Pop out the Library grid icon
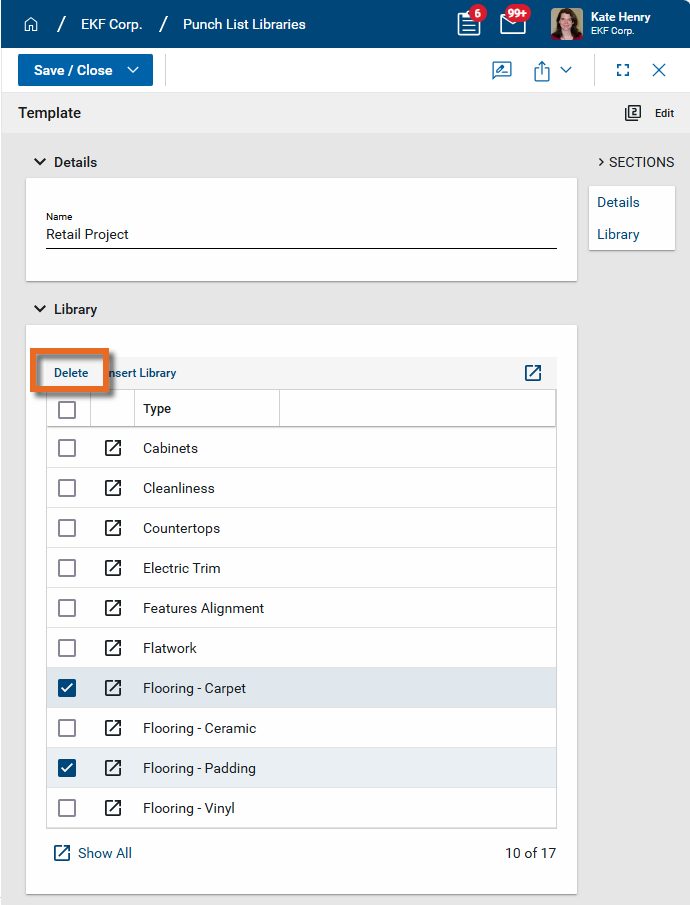The image size is (690, 905). pos(533,373)
